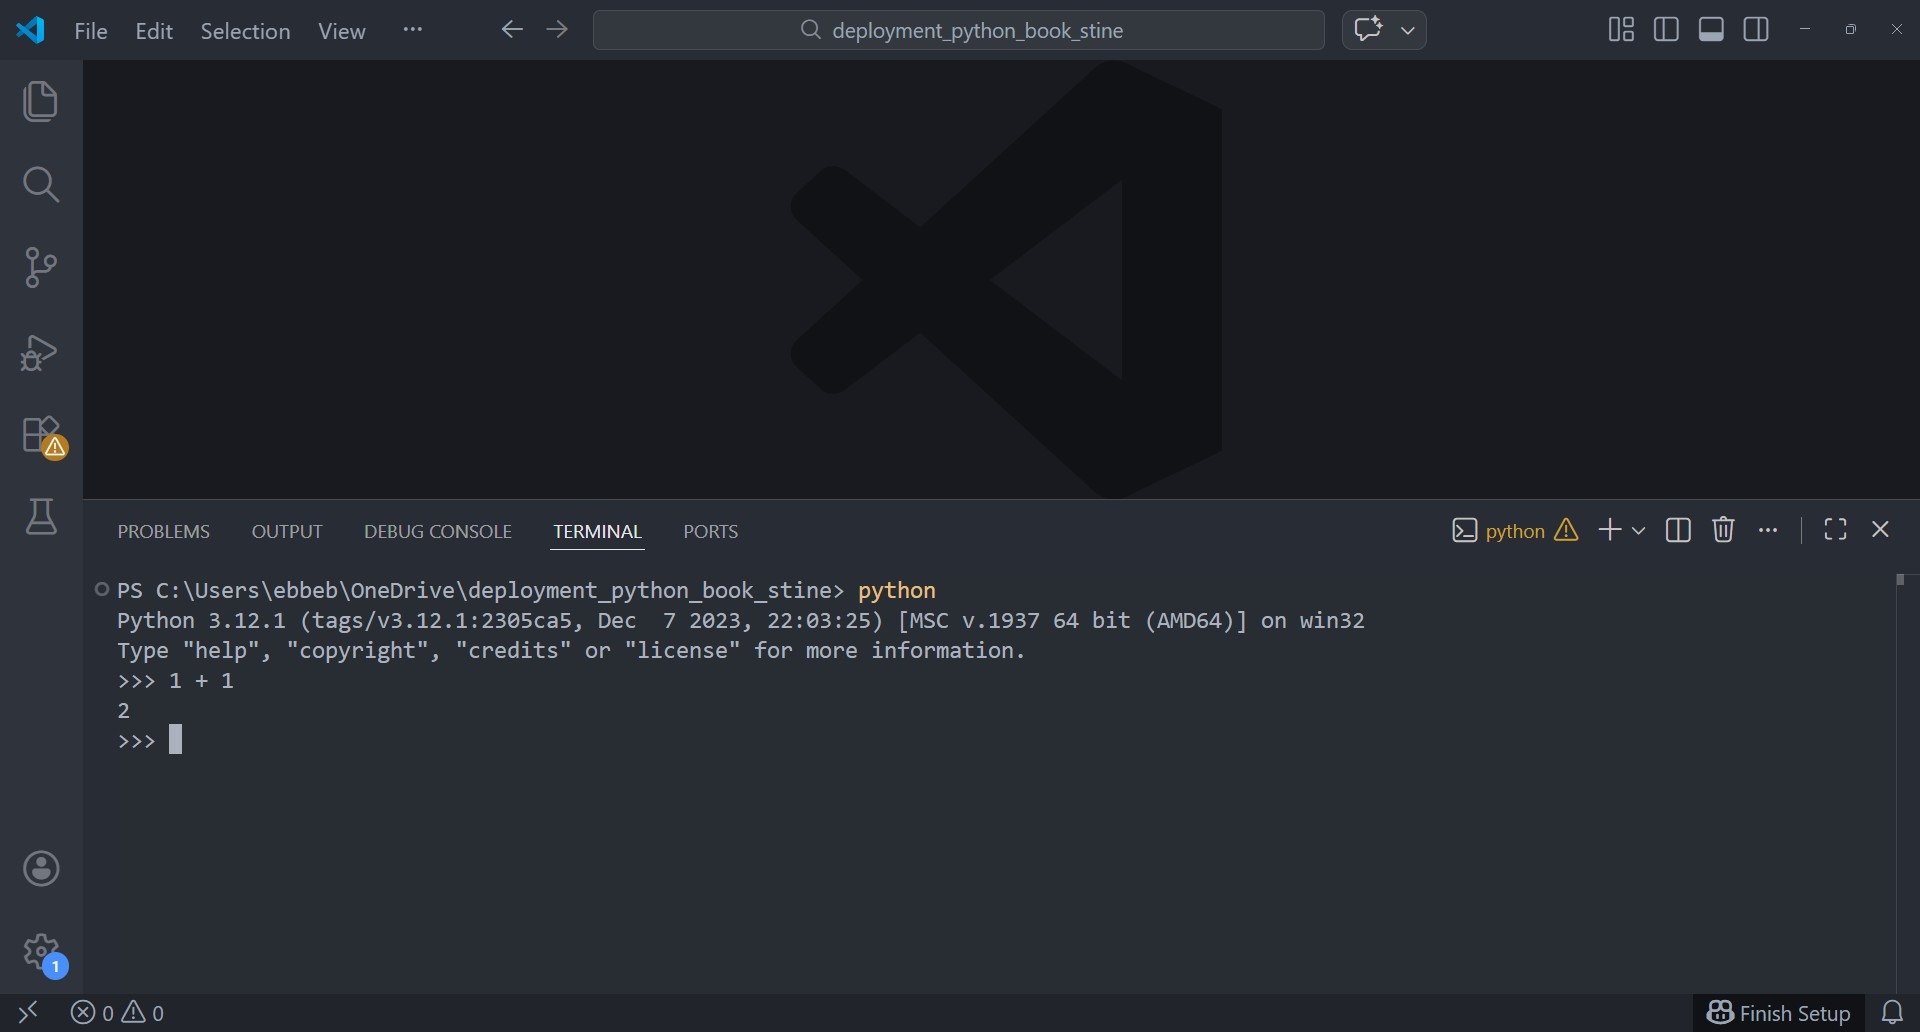Click the errors and warnings status indicator
The width and height of the screenshot is (1920, 1032).
117,1013
